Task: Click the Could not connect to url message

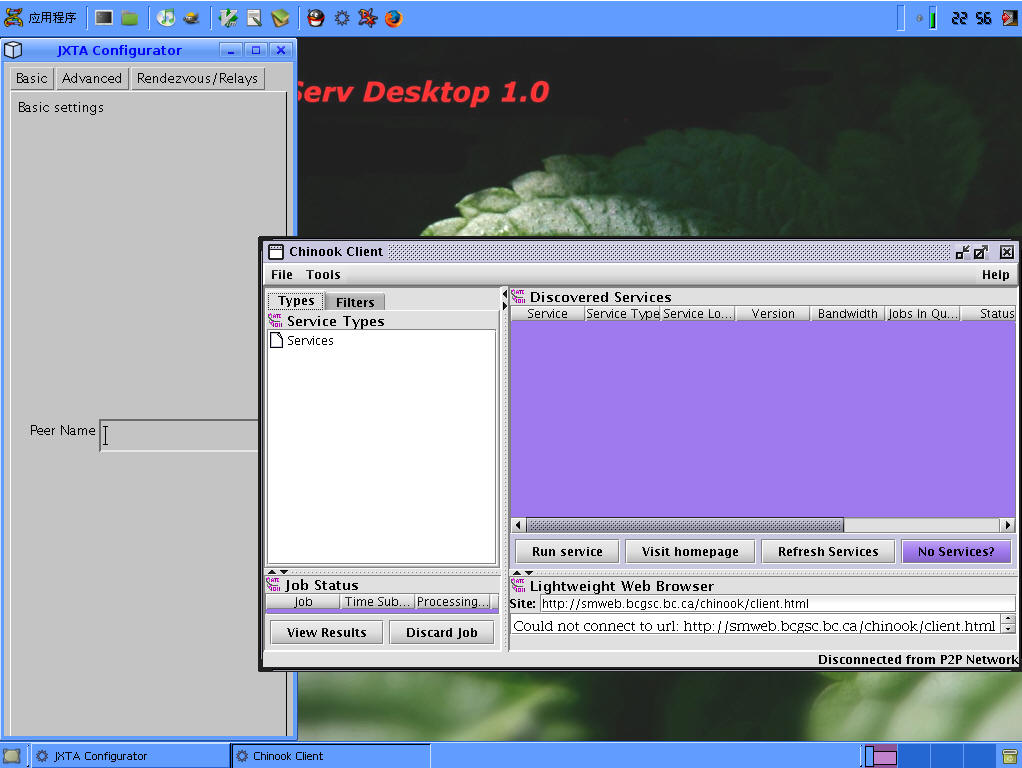Action: (x=754, y=626)
